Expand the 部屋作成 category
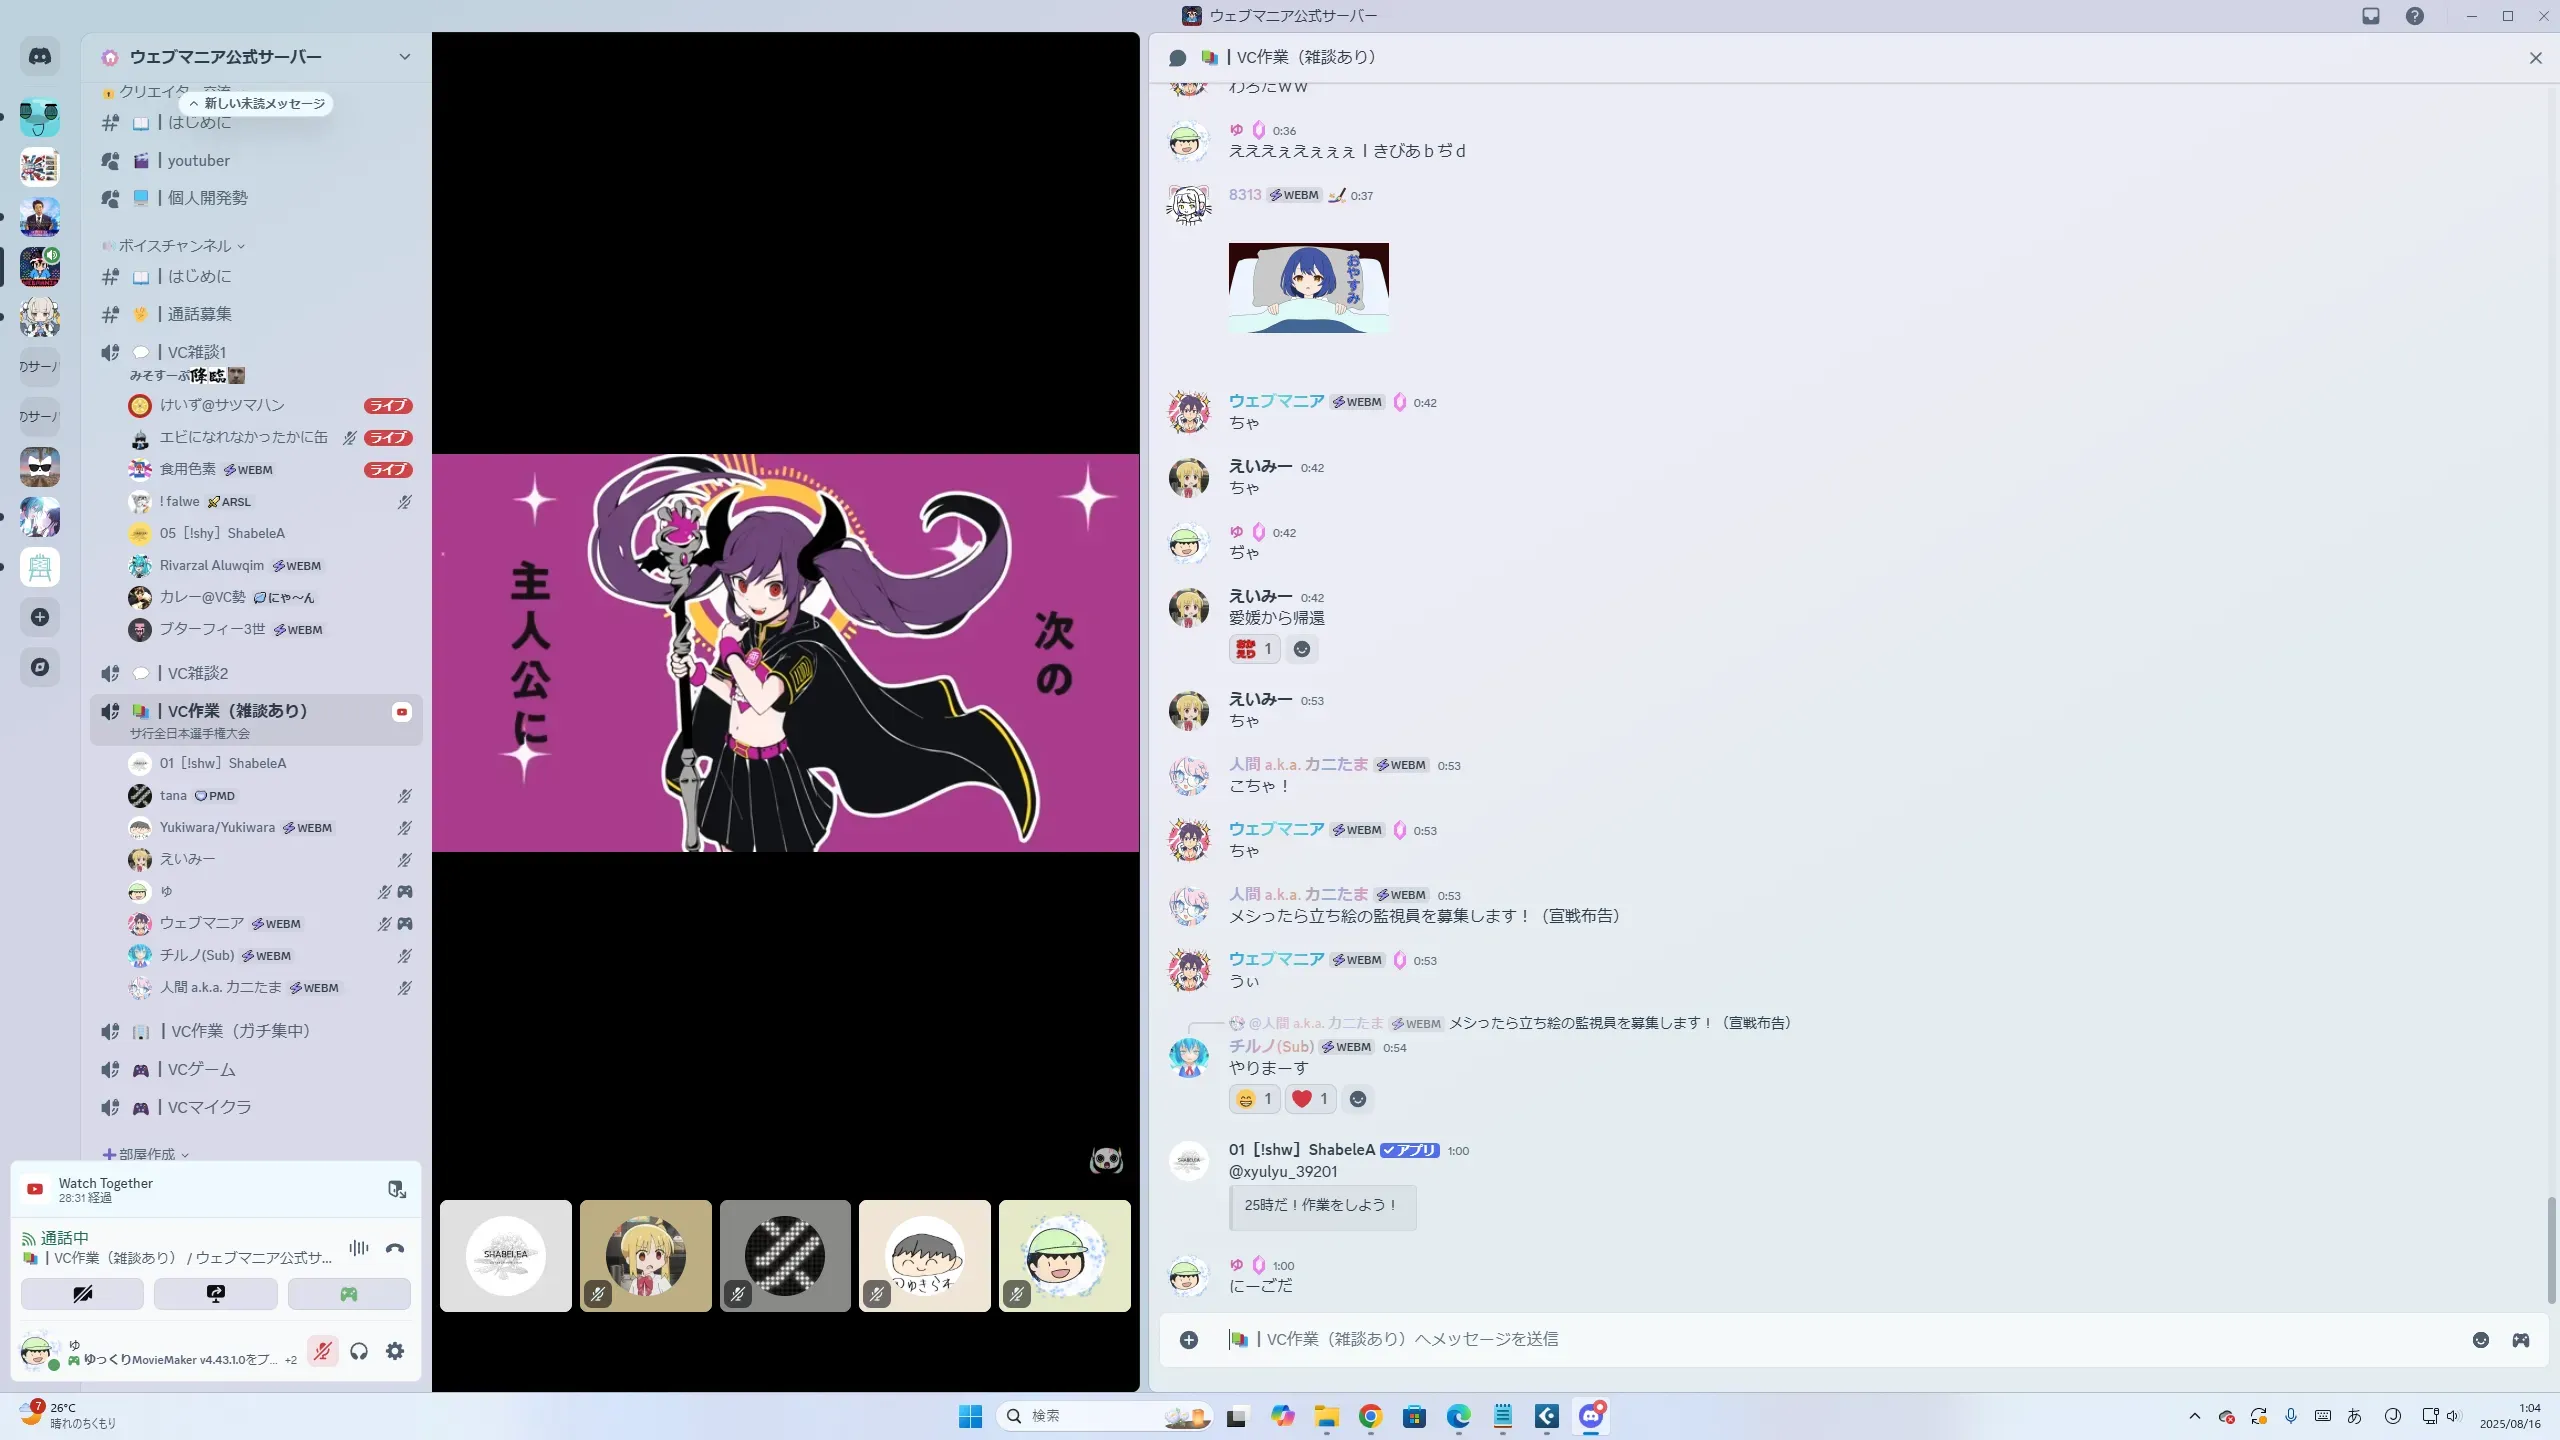Viewport: 2560px width, 1440px height. (x=146, y=1154)
